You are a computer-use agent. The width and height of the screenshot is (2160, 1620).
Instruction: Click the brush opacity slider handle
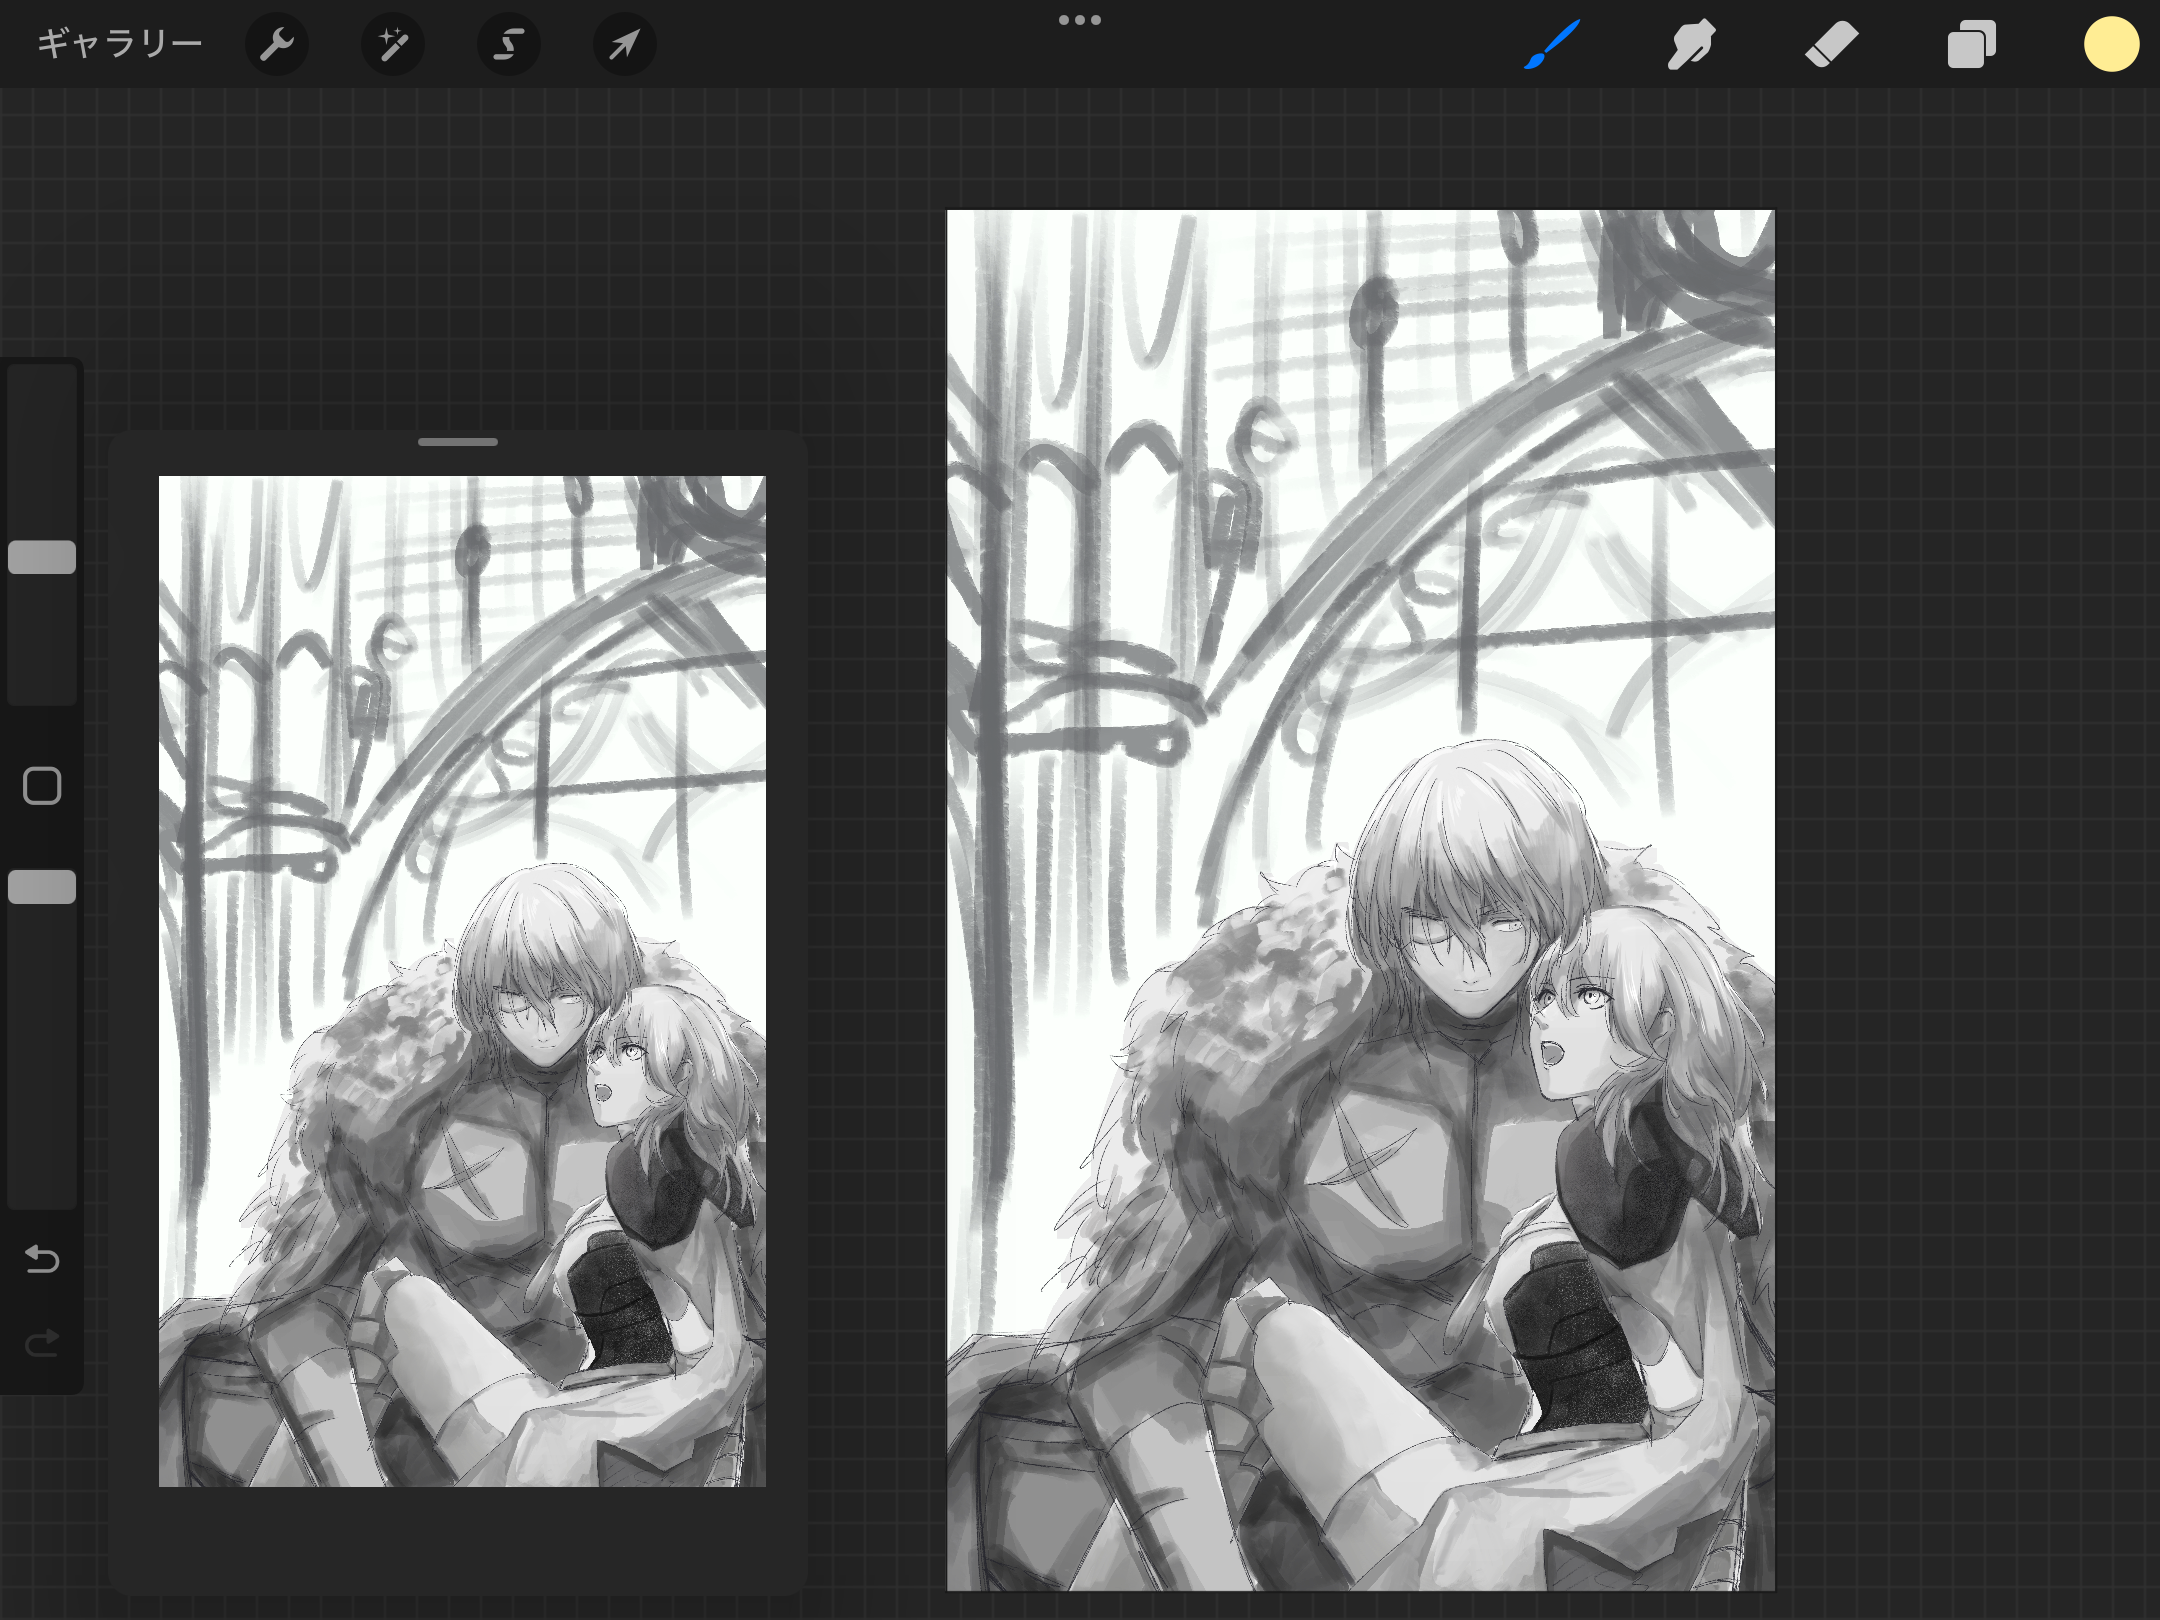click(42, 887)
